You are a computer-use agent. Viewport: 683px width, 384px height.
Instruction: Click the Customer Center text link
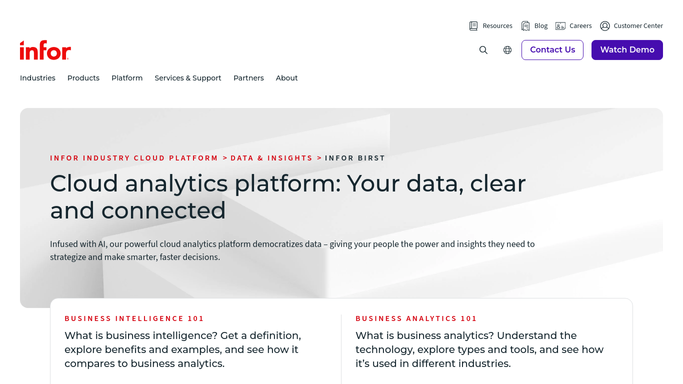[638, 26]
